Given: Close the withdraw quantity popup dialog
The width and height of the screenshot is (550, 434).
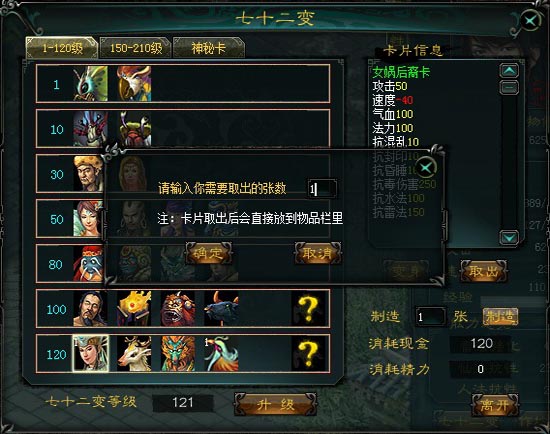Looking at the screenshot, I should point(426,168).
